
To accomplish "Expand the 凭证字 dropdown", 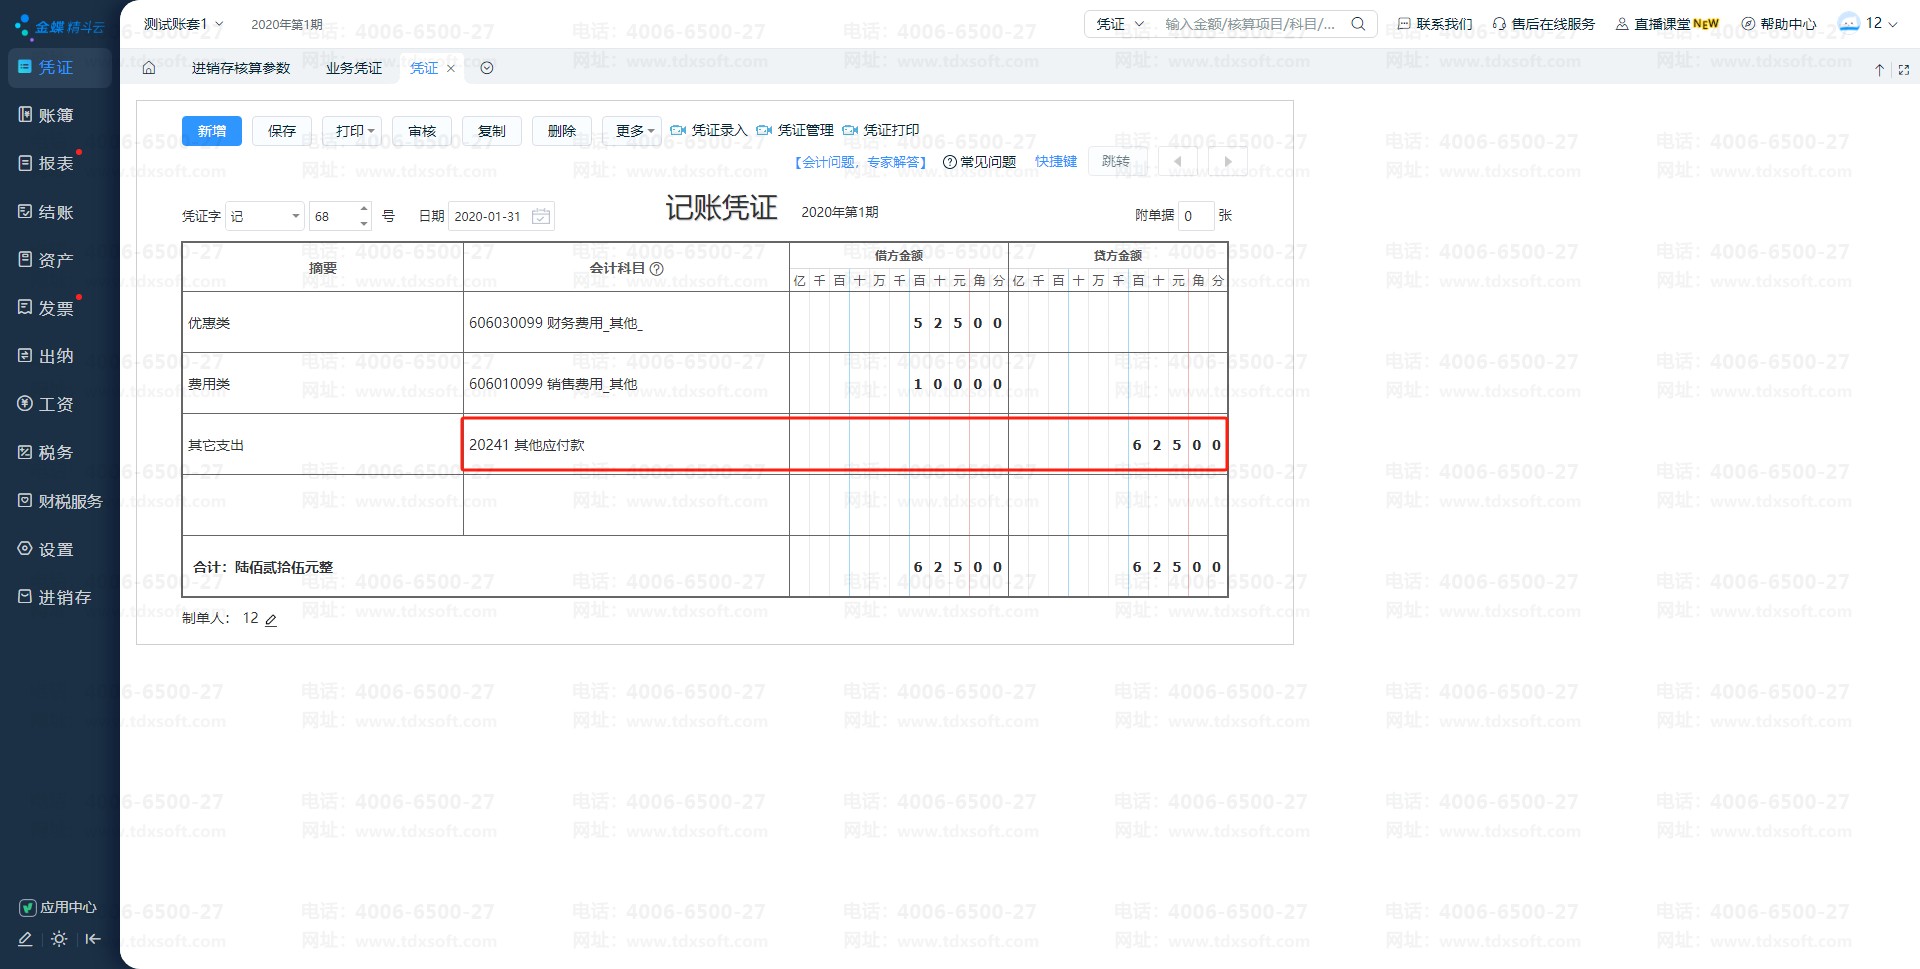I will coord(295,216).
